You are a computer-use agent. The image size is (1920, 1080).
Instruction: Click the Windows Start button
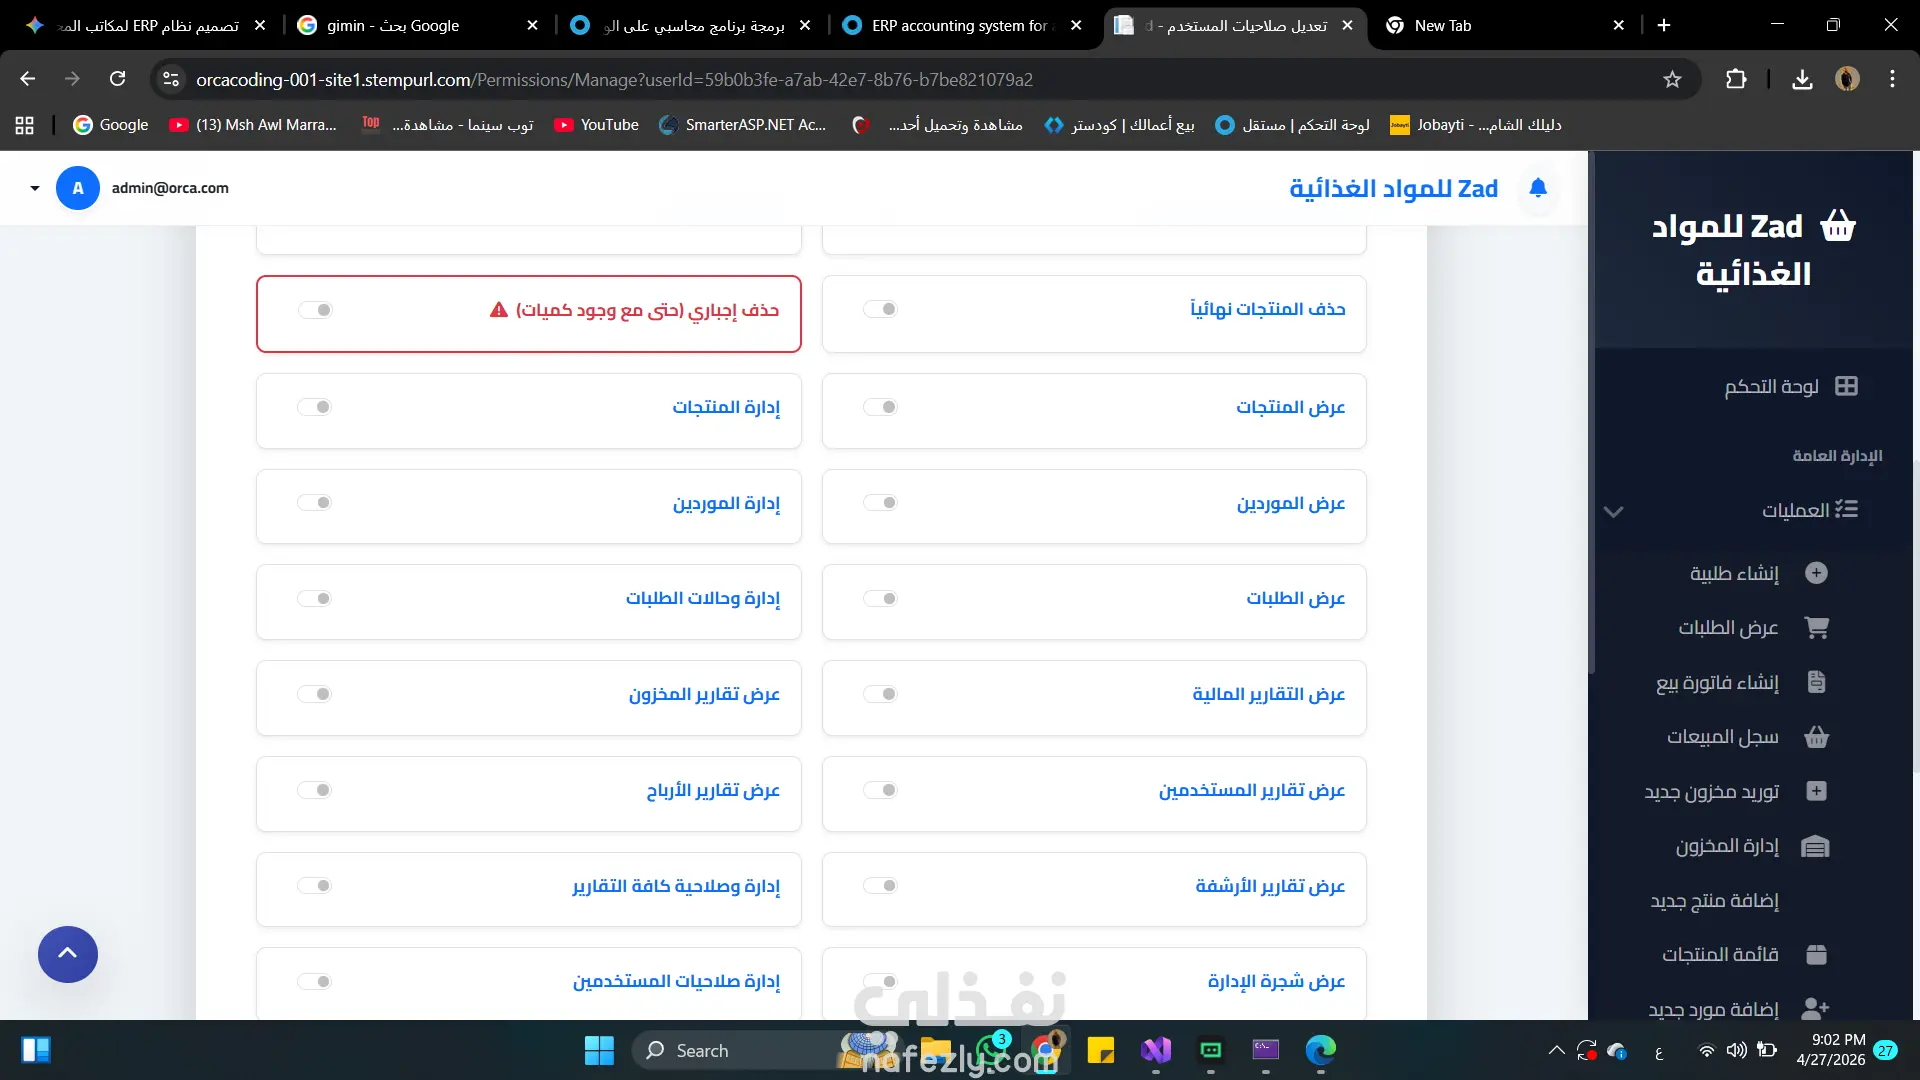(599, 1050)
